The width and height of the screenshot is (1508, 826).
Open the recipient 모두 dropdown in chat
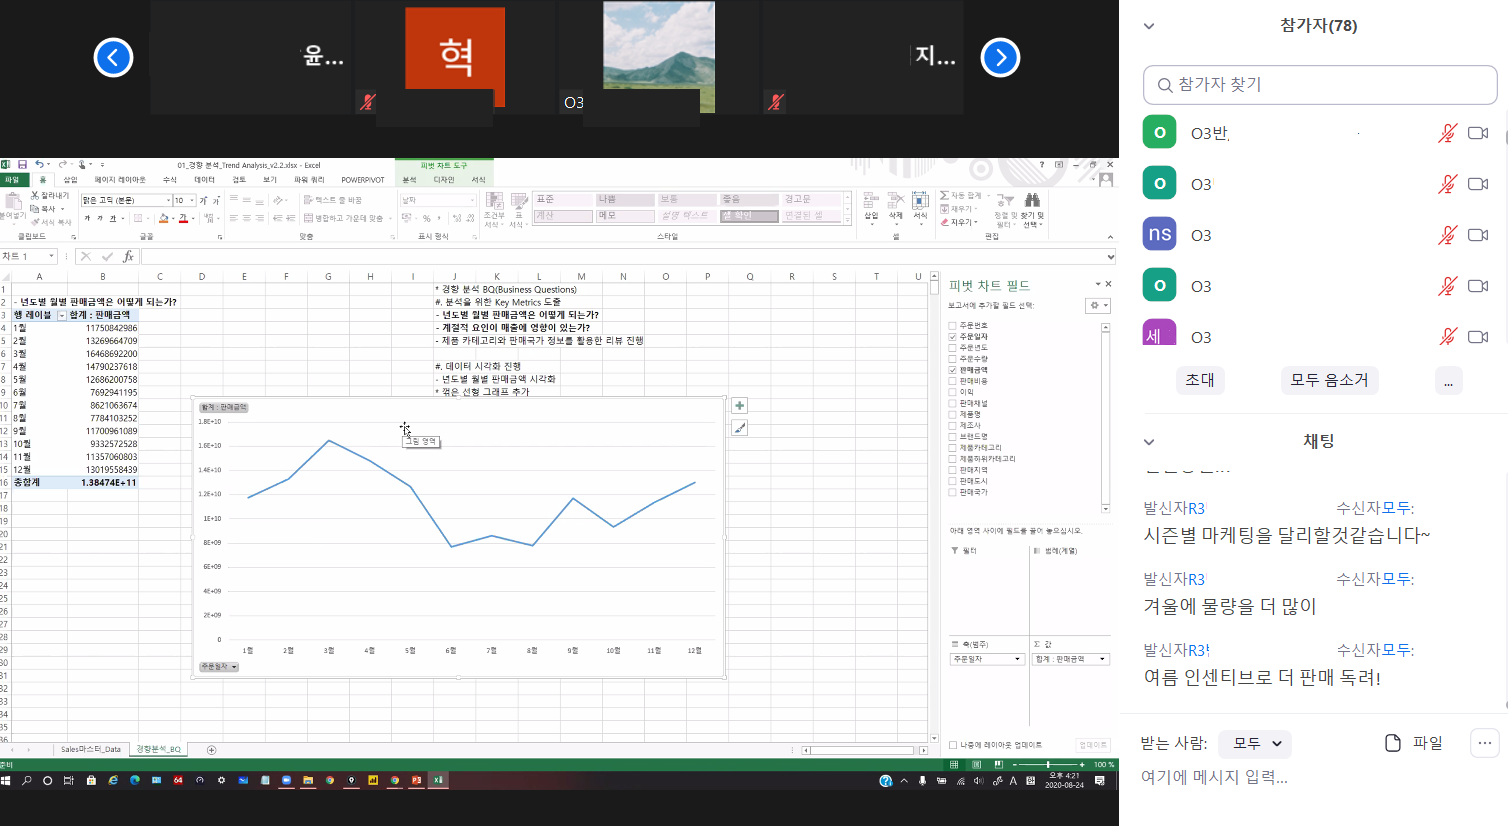(x=1257, y=744)
